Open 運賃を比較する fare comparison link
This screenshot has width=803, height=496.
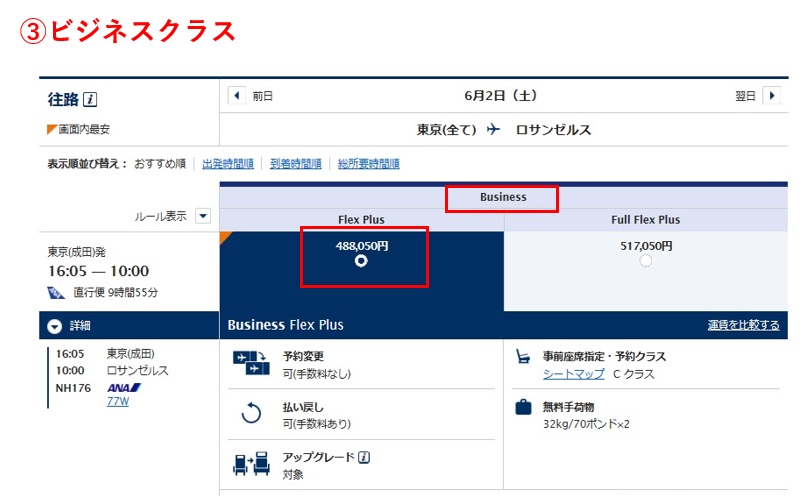pos(744,325)
